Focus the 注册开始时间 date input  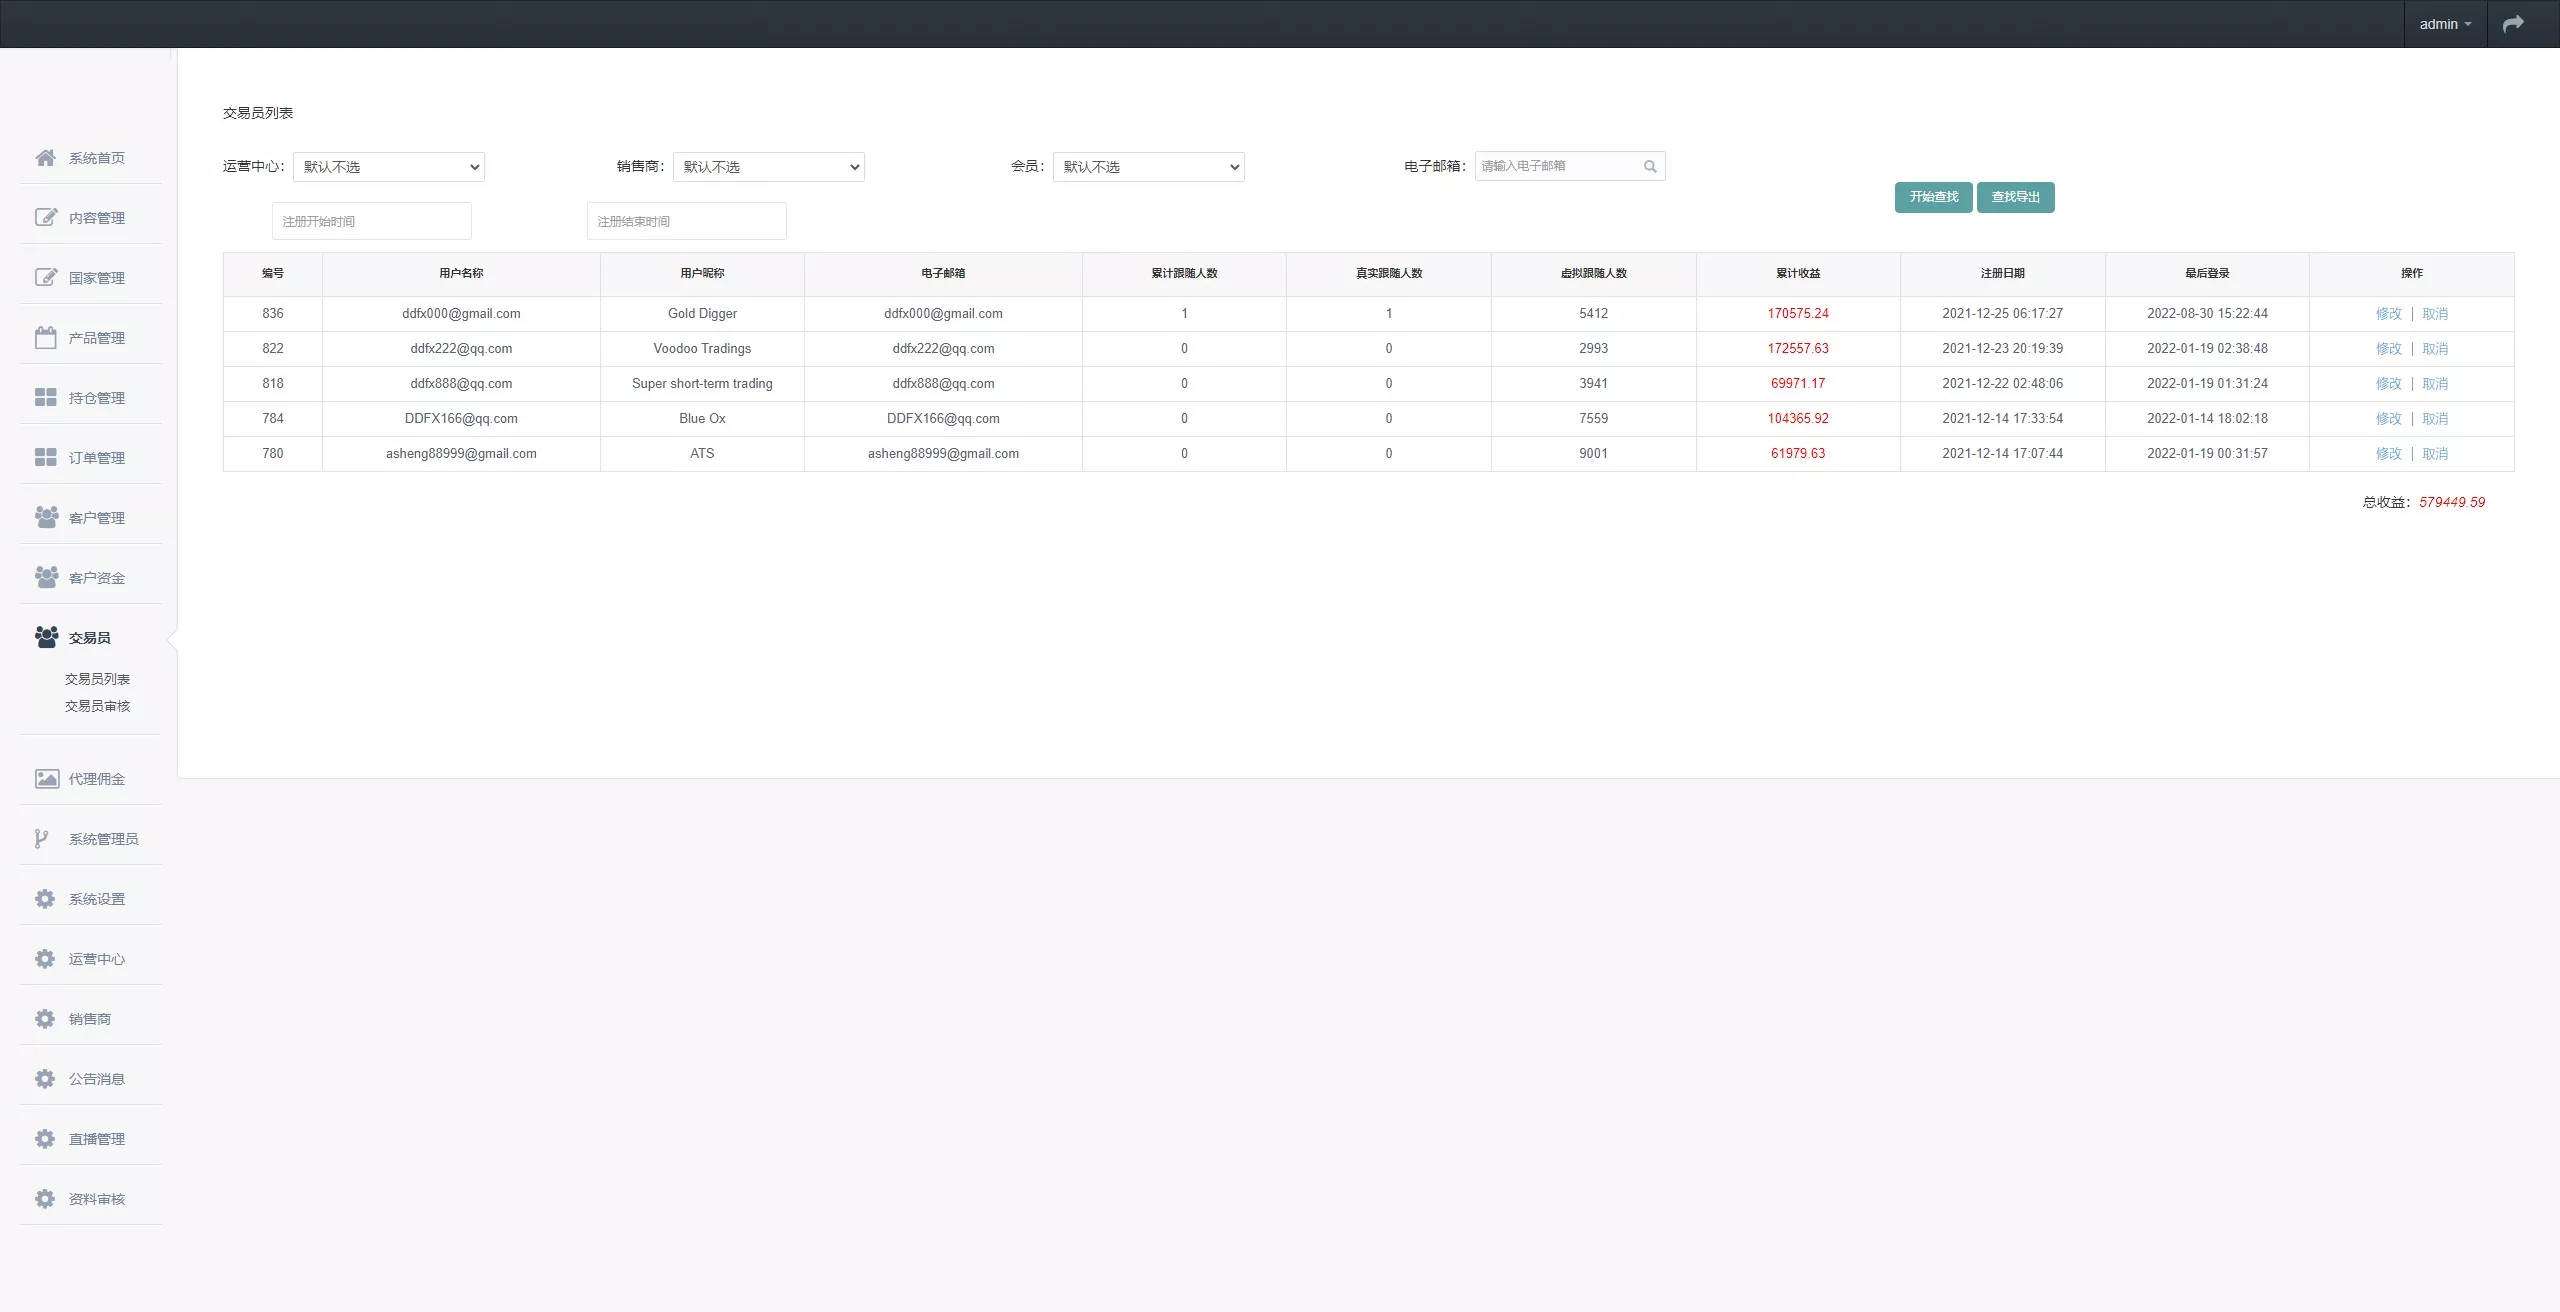(371, 221)
